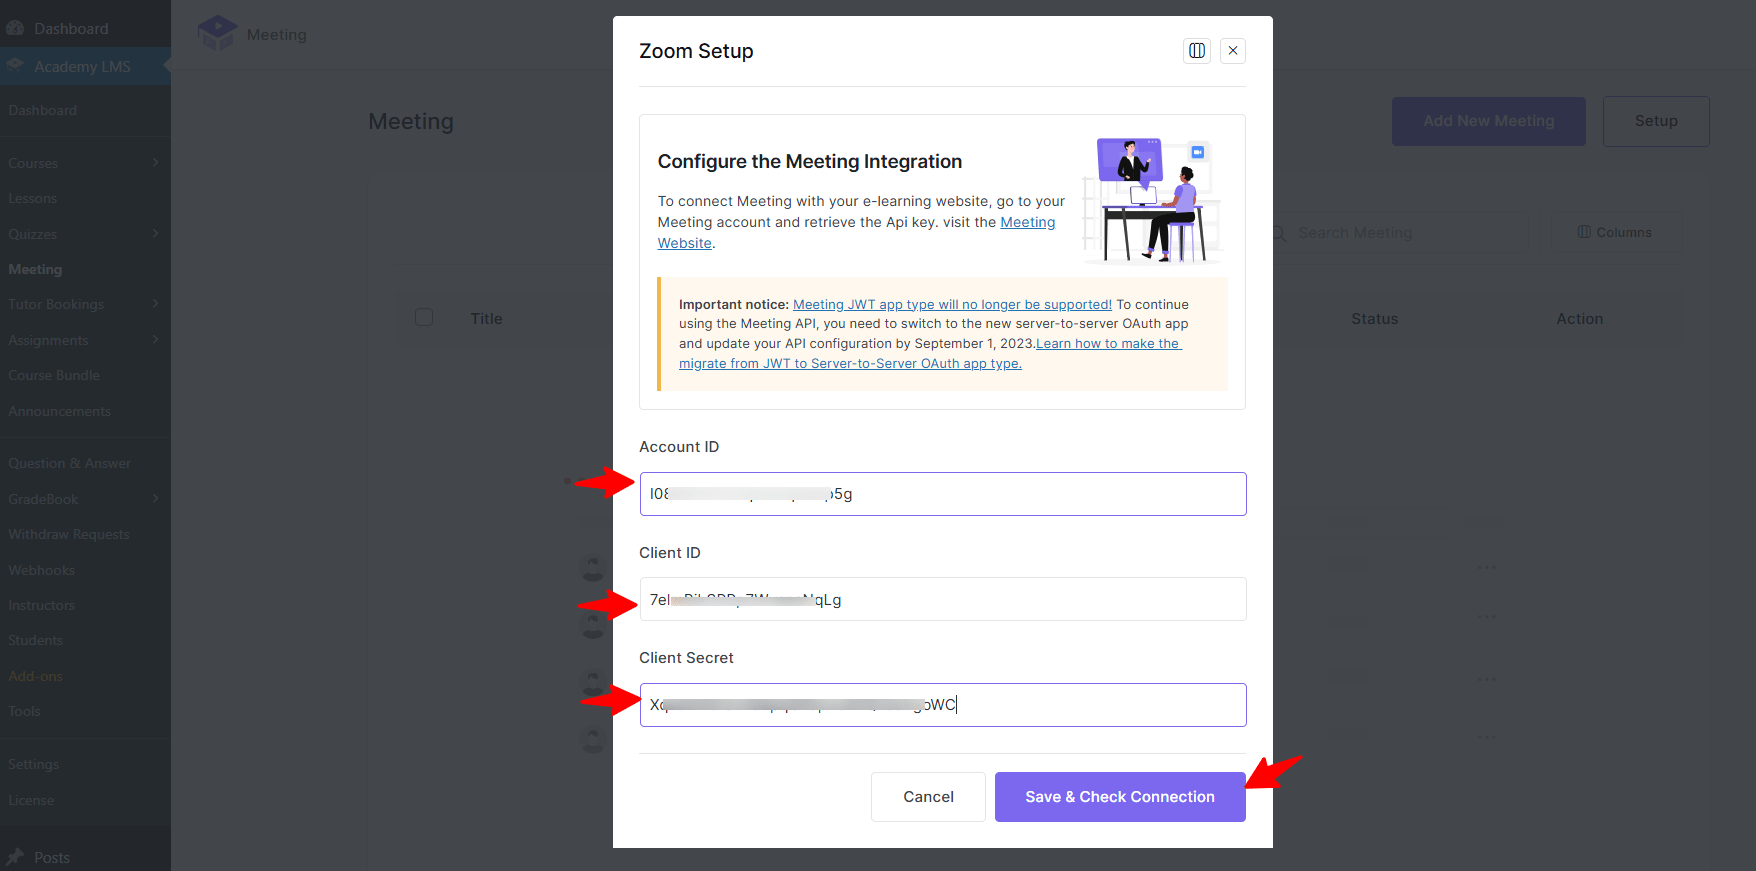Expand the Quizzes submenu chevron
The width and height of the screenshot is (1756, 871).
pos(156,234)
